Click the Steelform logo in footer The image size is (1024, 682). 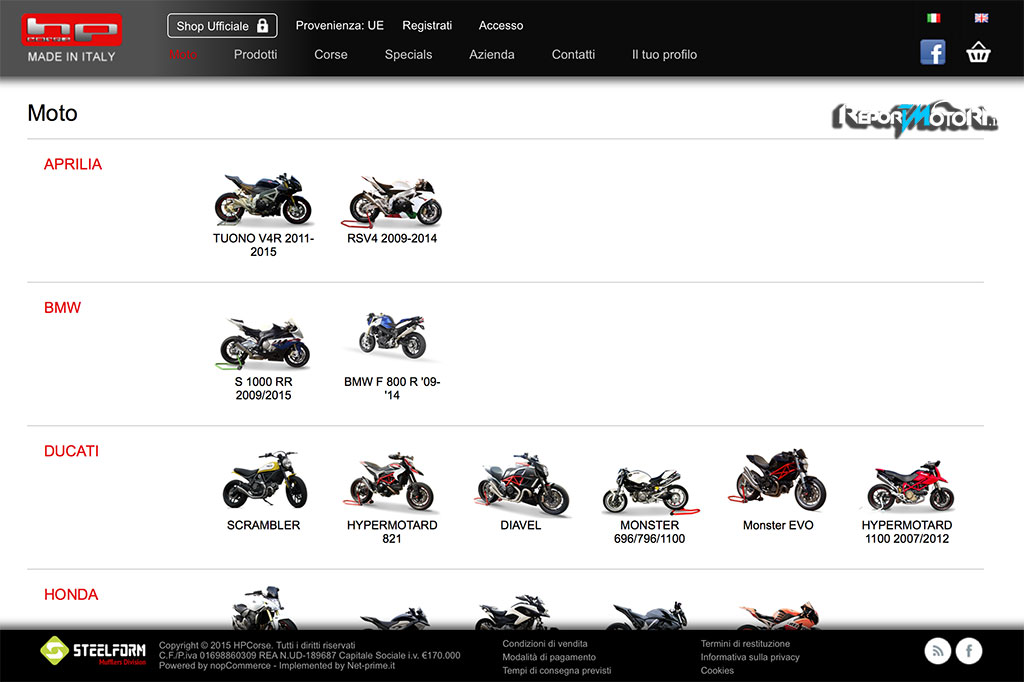click(x=93, y=652)
